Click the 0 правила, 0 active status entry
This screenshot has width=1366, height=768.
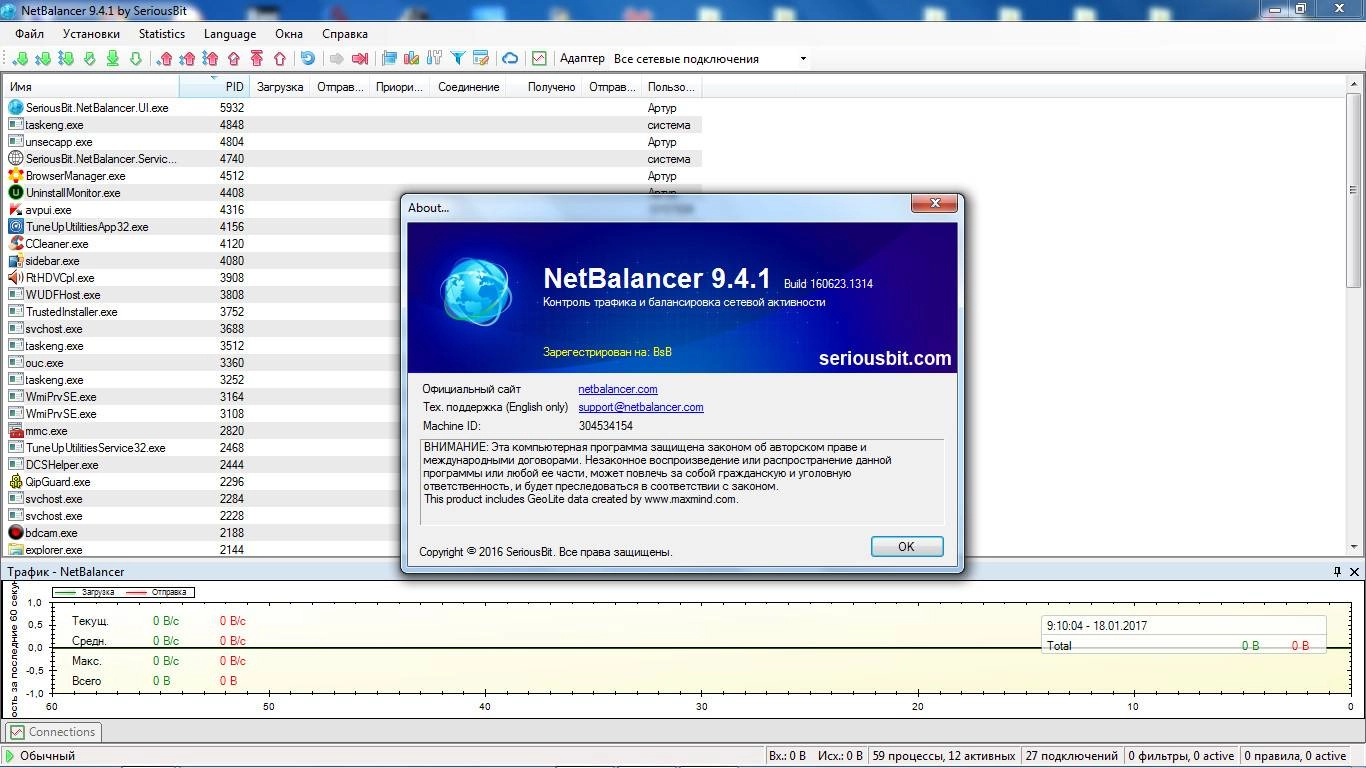pyautogui.click(x=1295, y=756)
